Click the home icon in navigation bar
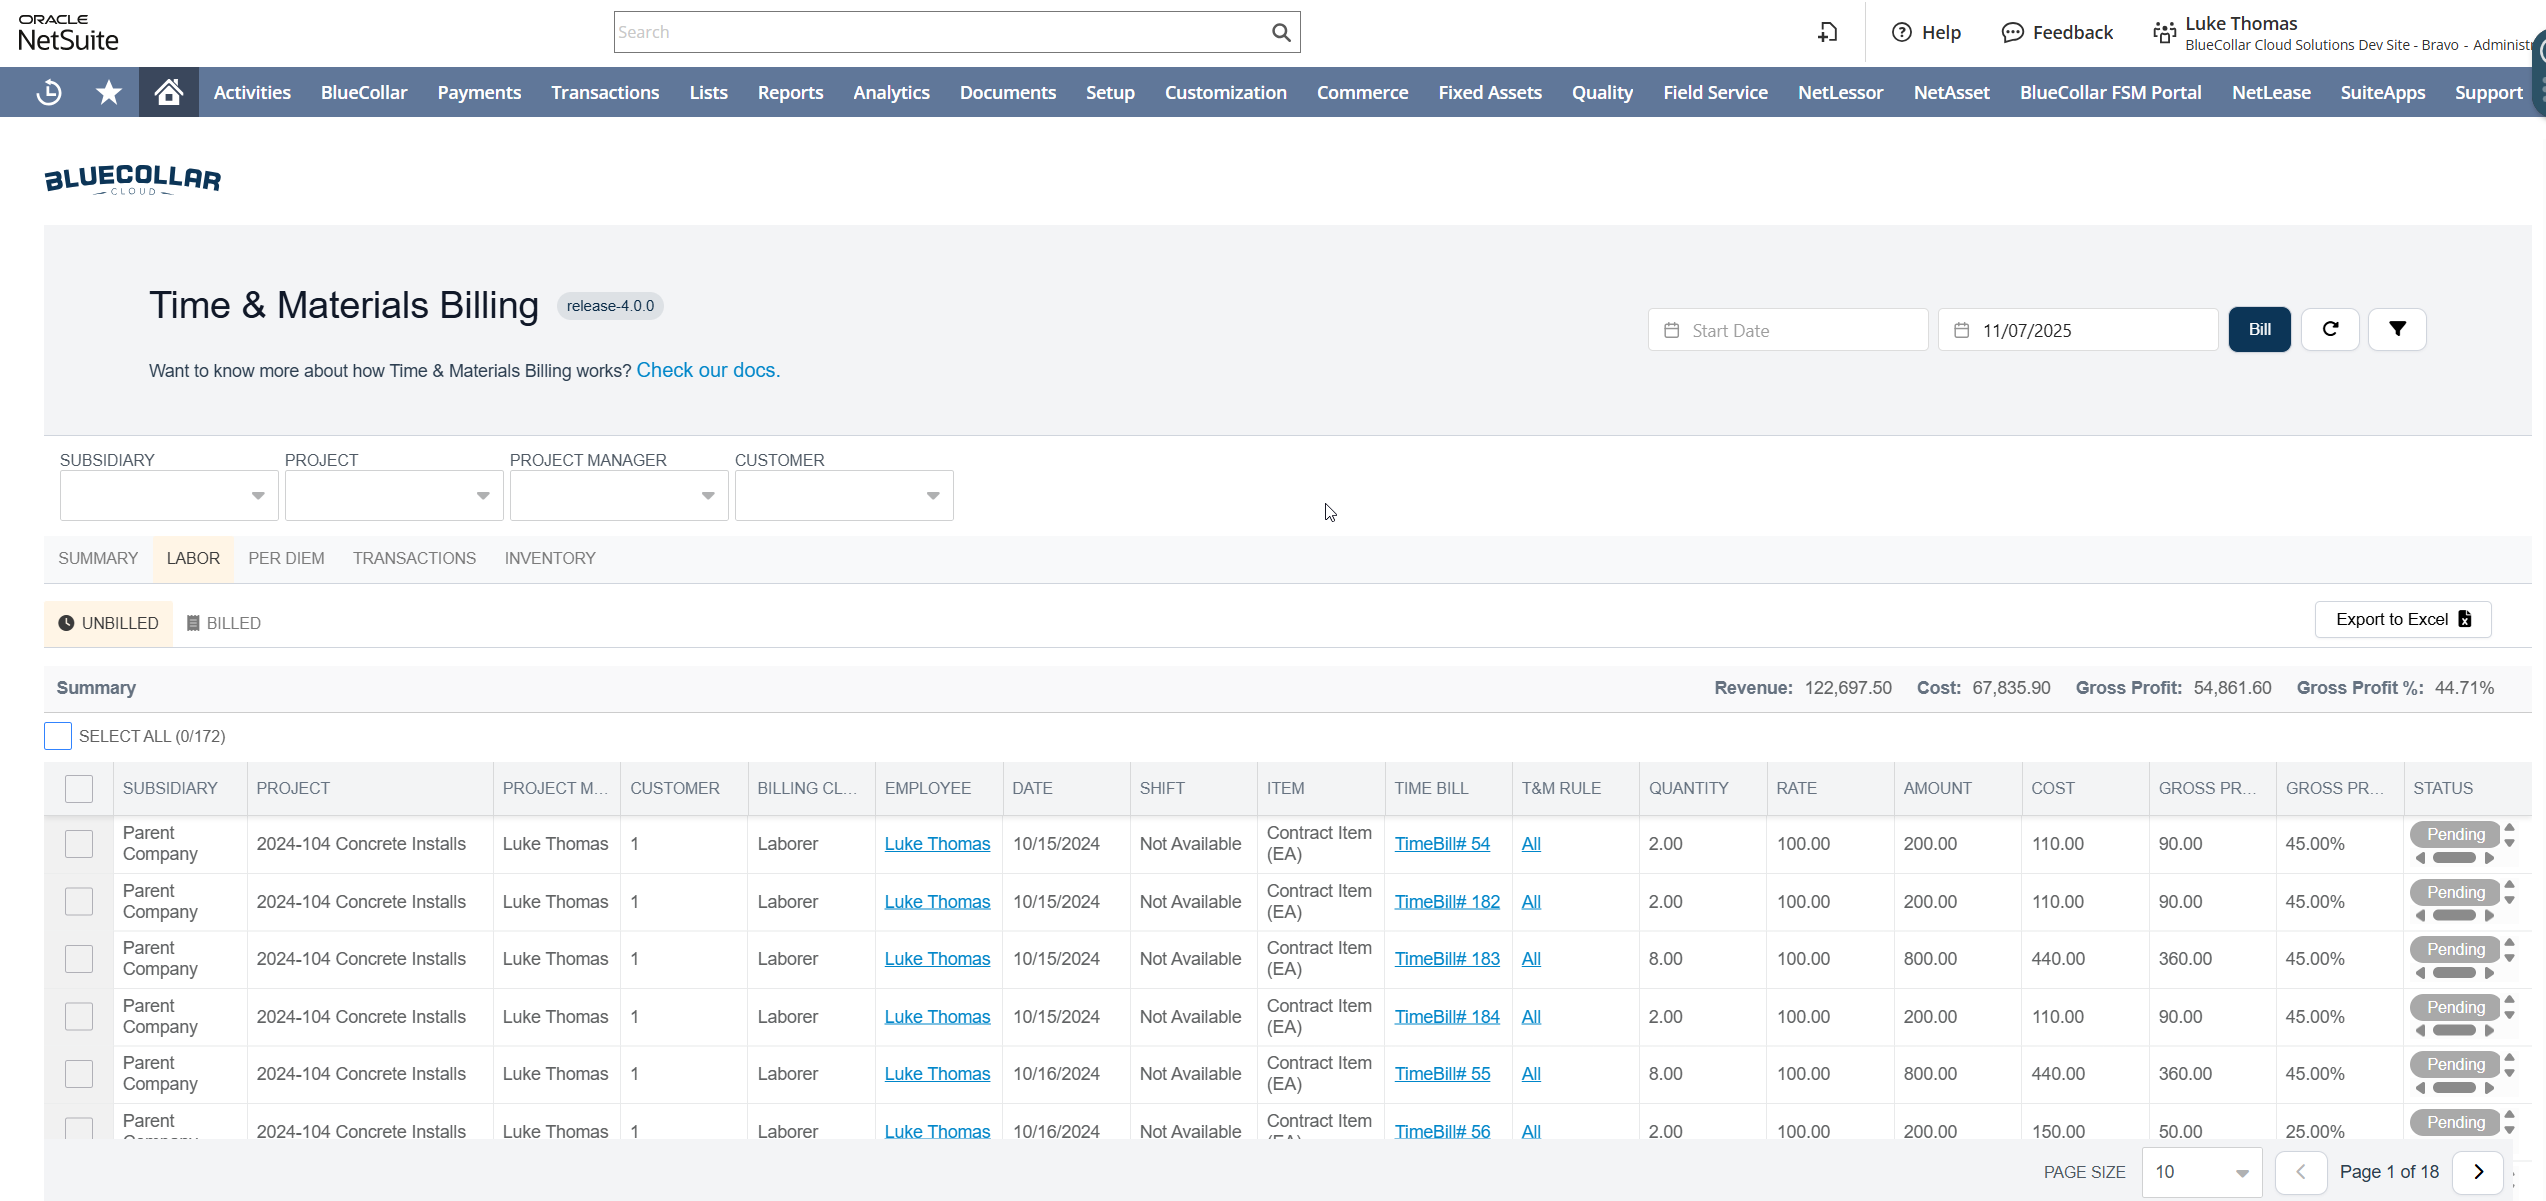The width and height of the screenshot is (2546, 1201). pyautogui.click(x=168, y=92)
